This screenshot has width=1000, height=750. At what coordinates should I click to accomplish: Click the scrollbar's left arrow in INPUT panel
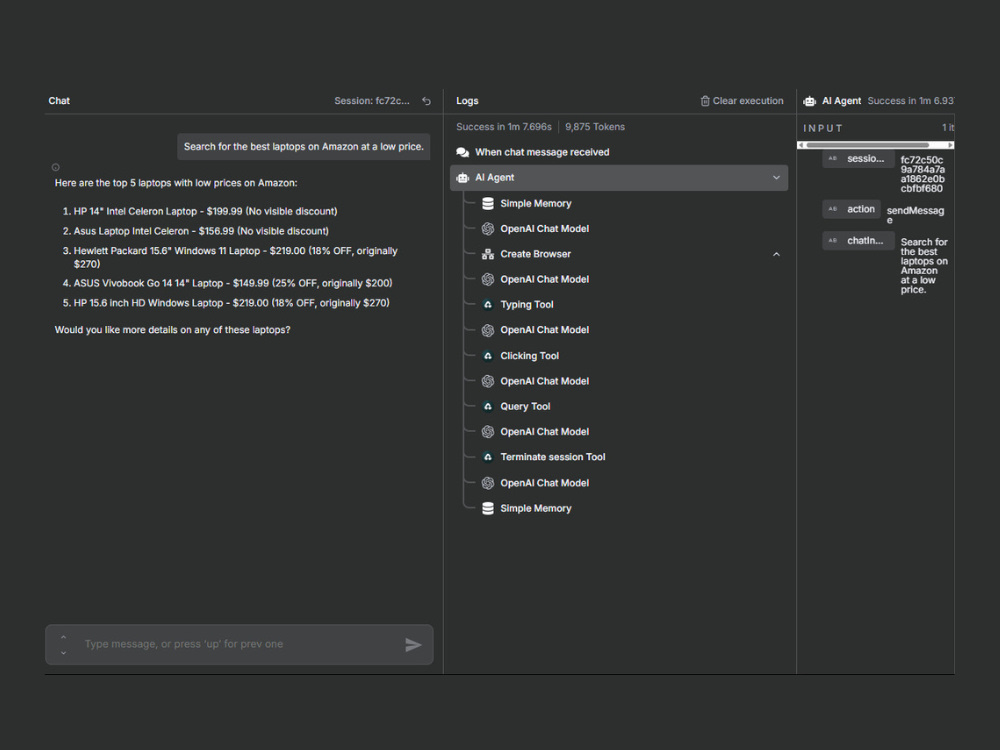(800, 145)
